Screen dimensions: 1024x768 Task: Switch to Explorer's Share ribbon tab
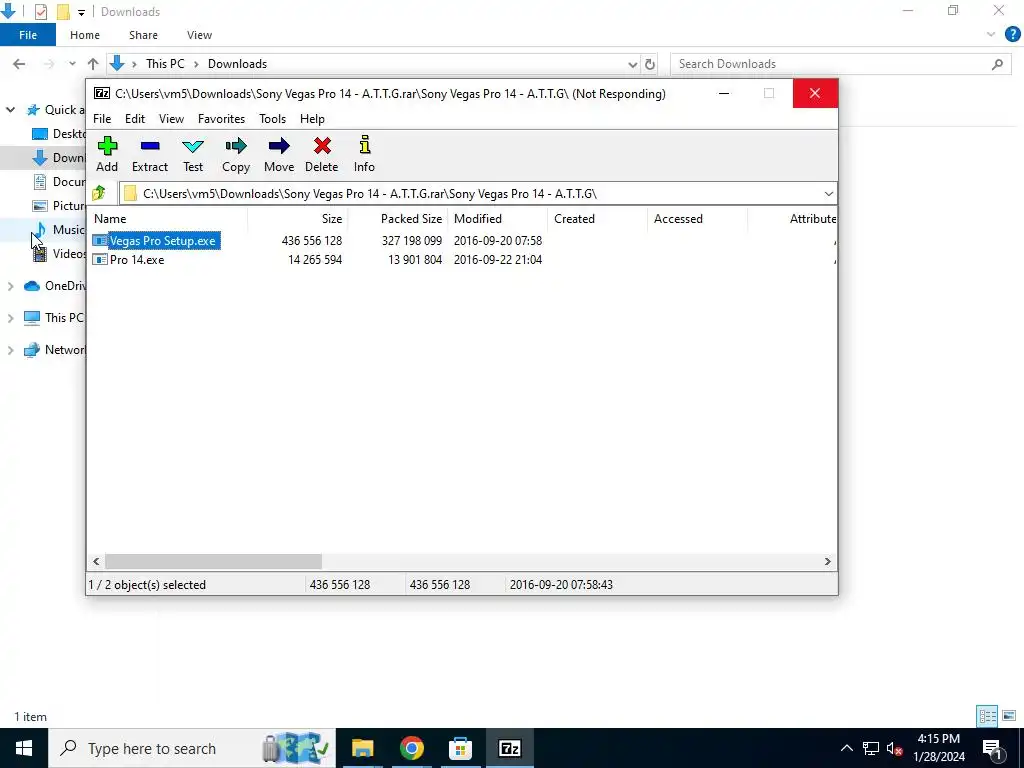(143, 35)
